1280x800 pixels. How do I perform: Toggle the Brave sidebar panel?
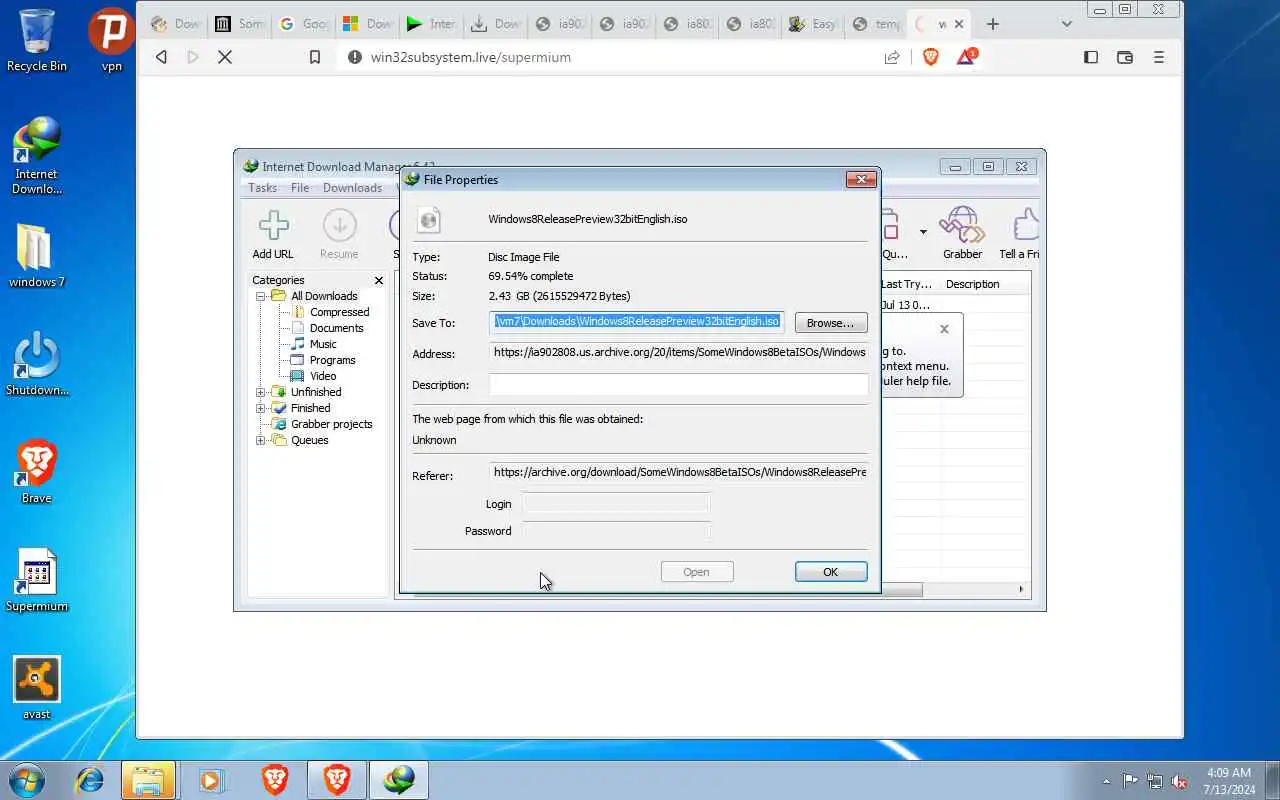click(1091, 57)
